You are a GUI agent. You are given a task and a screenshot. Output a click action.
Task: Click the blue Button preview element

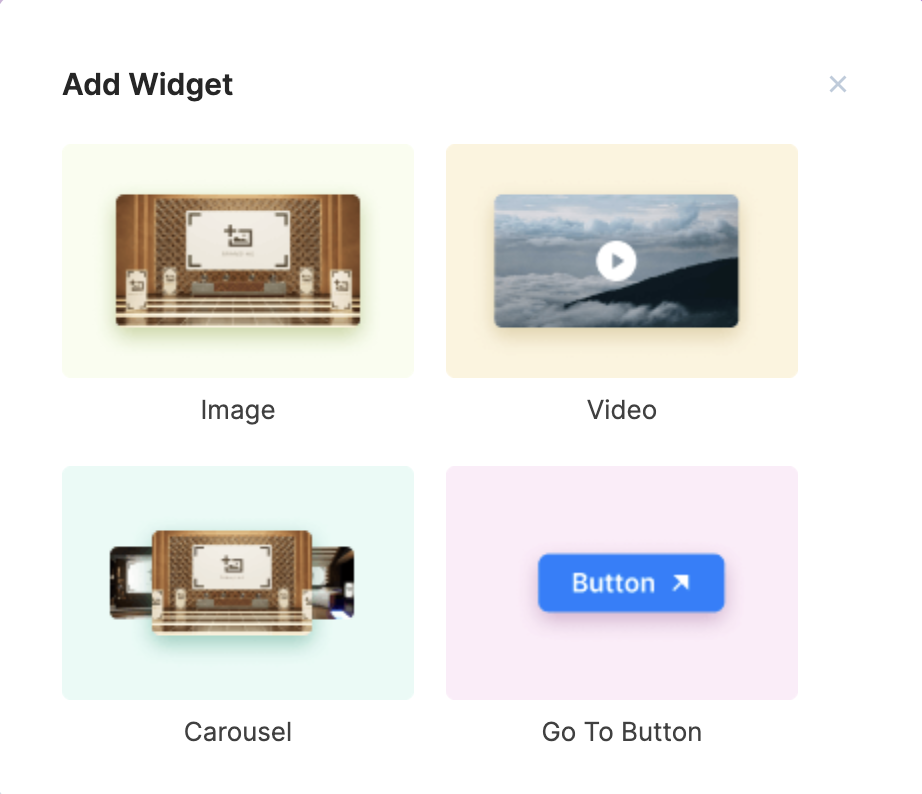point(630,582)
